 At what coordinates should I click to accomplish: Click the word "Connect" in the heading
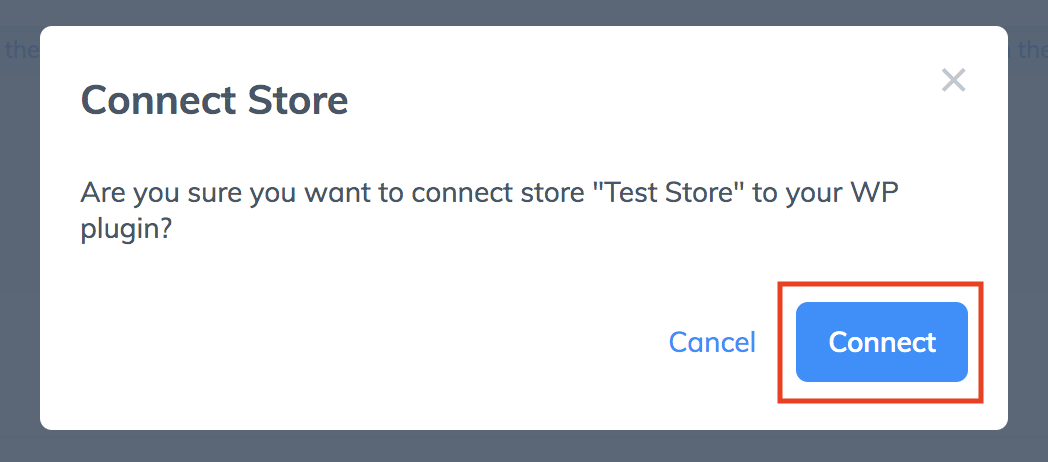click(158, 100)
